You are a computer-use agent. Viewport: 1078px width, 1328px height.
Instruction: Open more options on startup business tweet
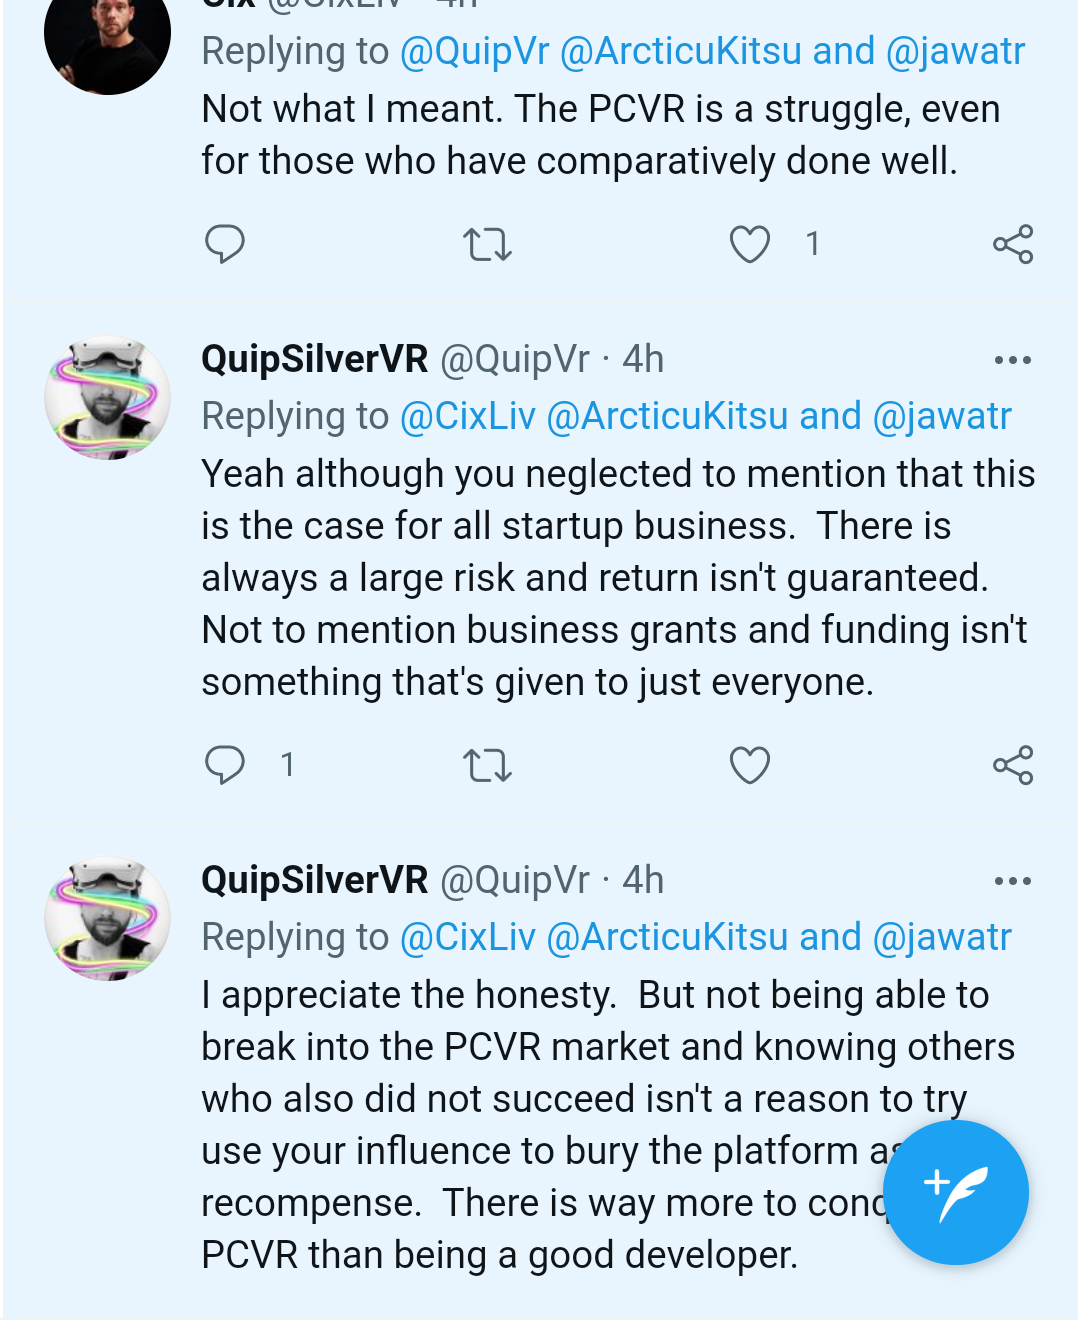[1012, 360]
